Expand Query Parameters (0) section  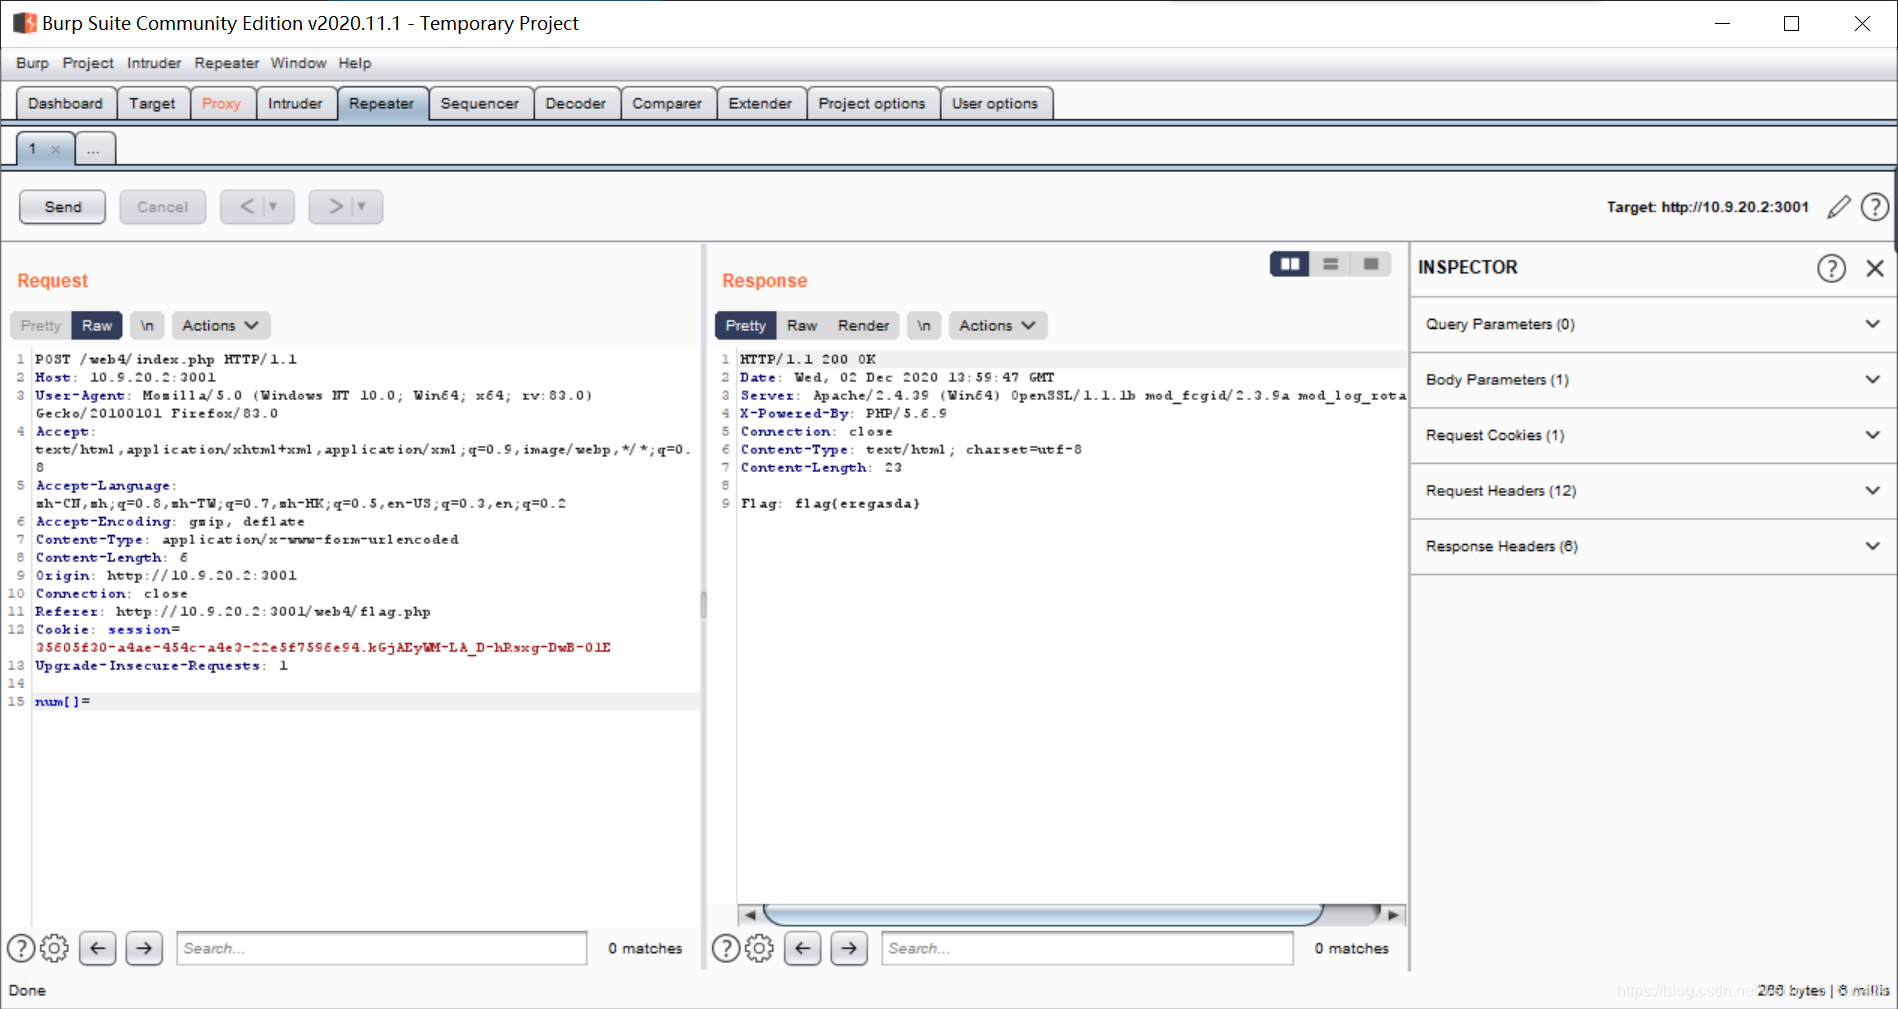coord(1653,324)
